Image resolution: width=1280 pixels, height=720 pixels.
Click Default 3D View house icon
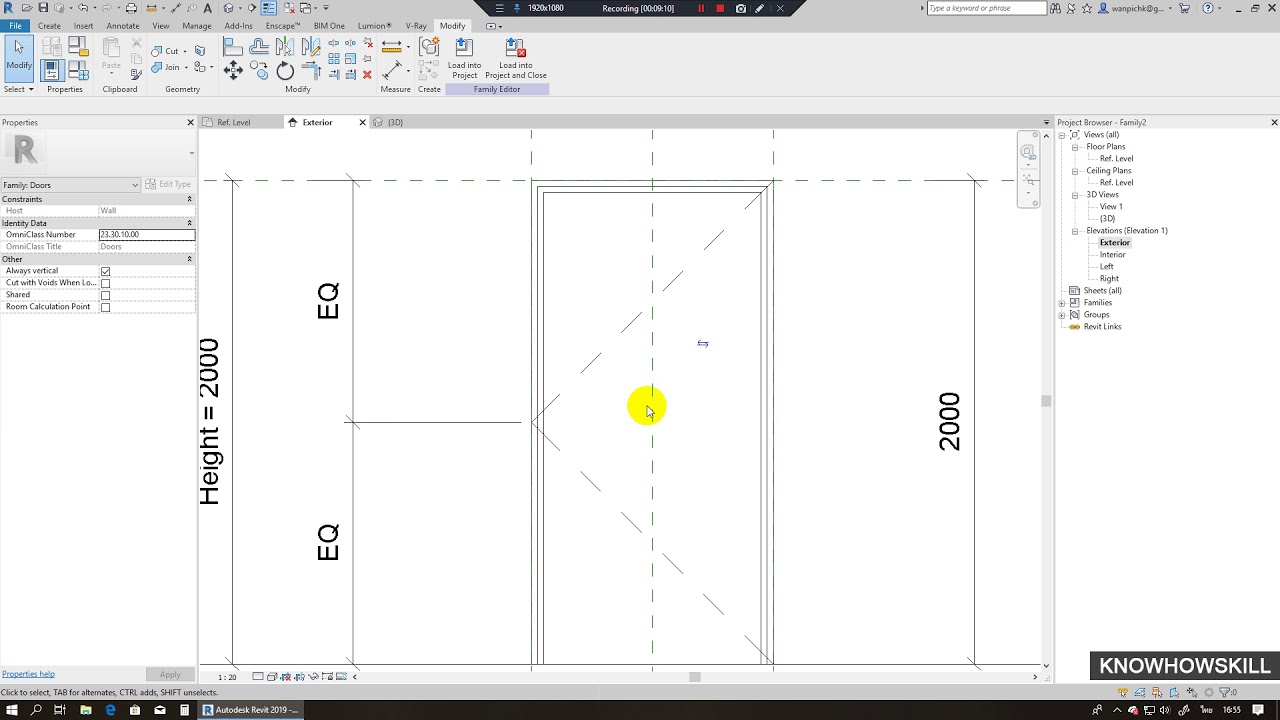point(229,8)
